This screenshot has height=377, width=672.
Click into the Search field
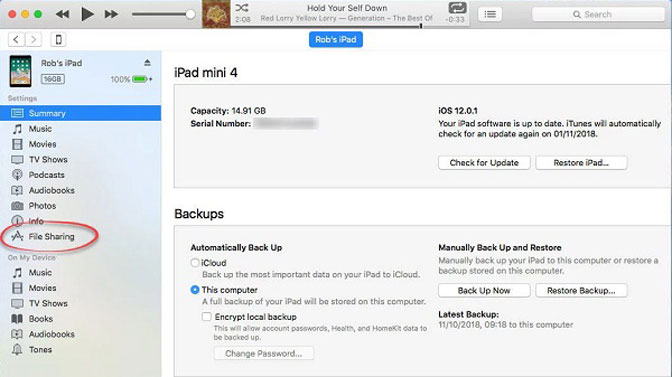pos(598,14)
